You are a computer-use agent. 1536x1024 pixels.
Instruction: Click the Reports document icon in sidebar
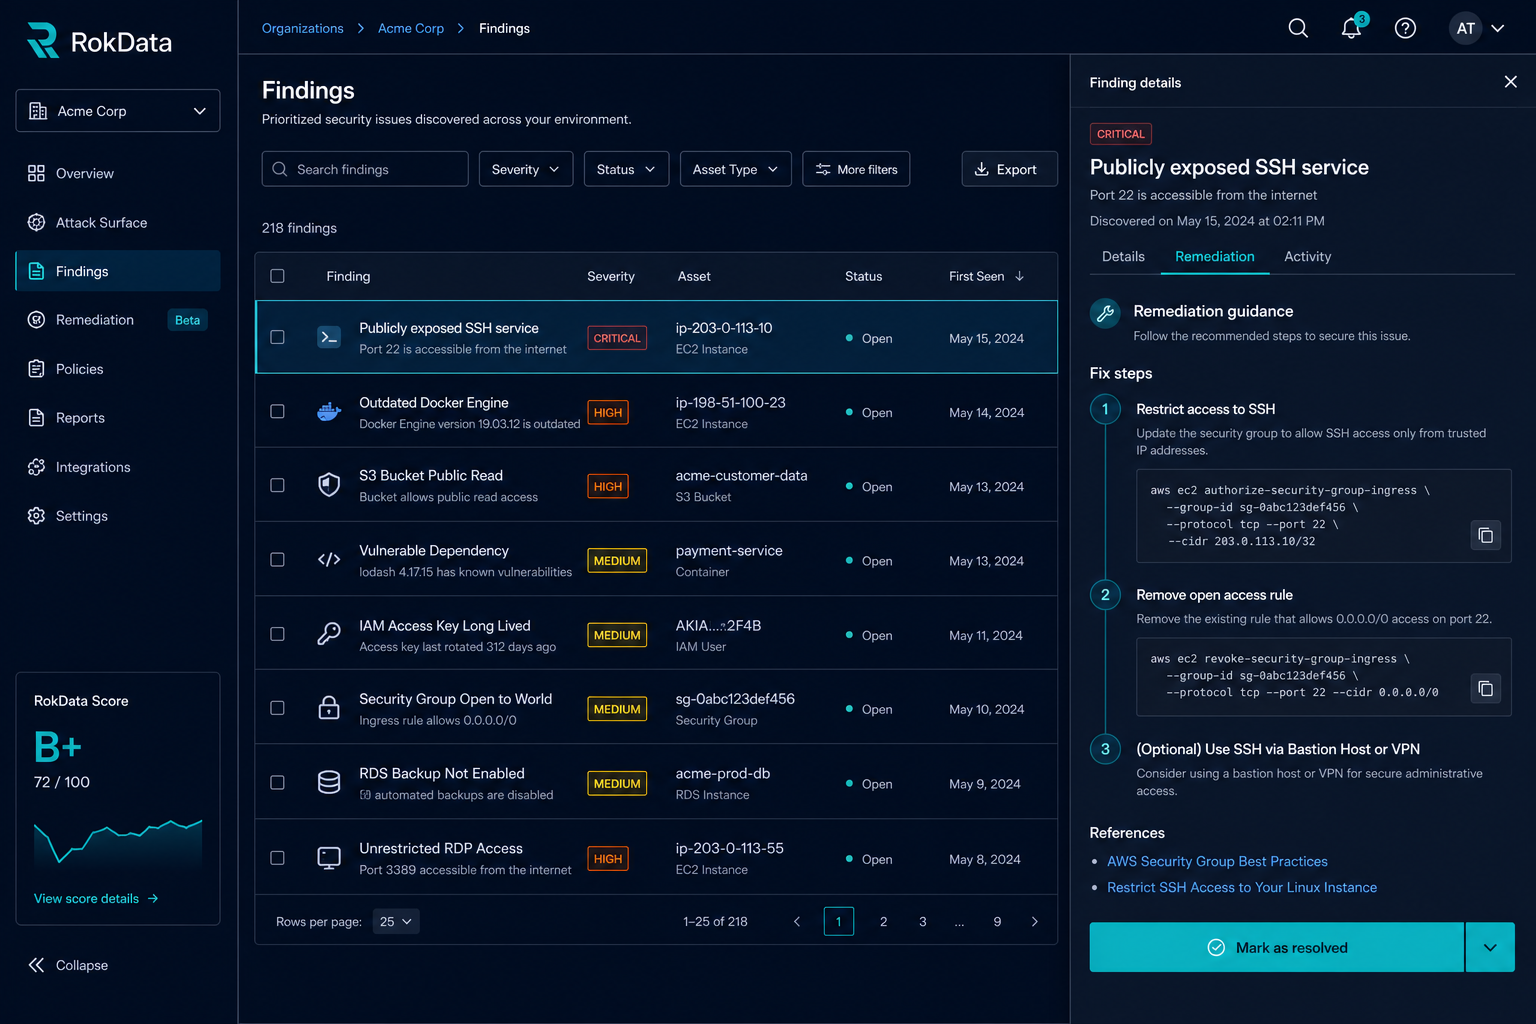pyautogui.click(x=37, y=418)
